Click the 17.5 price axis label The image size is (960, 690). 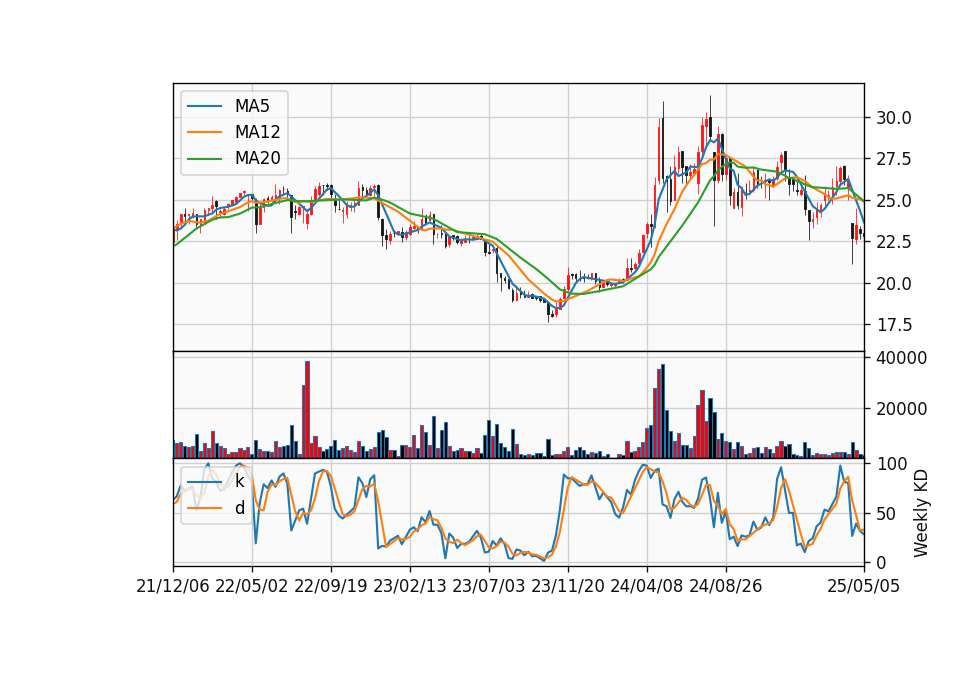894,325
